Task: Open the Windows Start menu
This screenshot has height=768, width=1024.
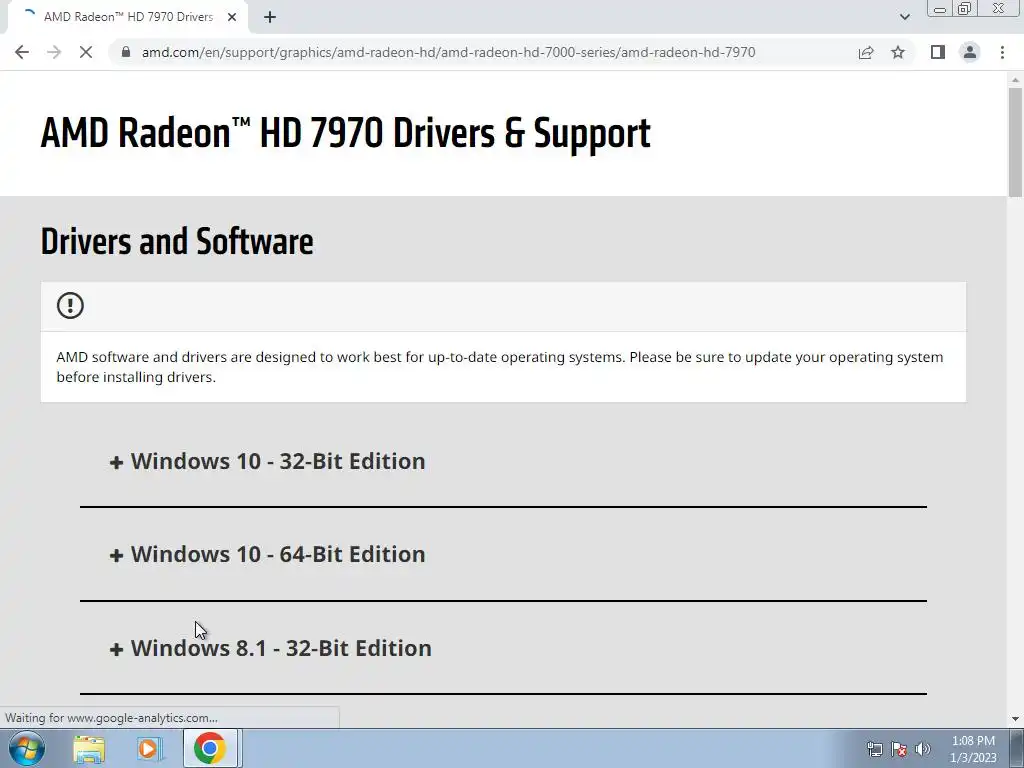Action: pyautogui.click(x=27, y=748)
